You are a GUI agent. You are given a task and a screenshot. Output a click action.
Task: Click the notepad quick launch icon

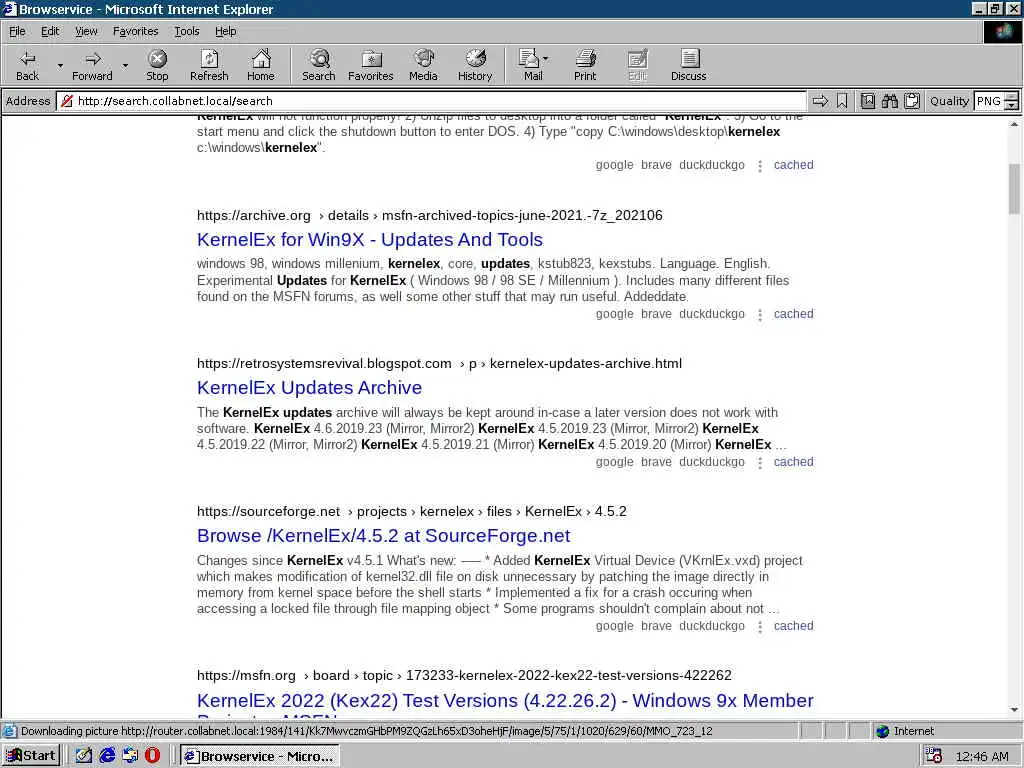coord(84,756)
